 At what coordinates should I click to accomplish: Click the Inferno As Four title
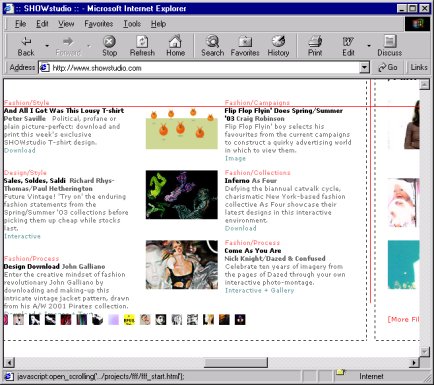tap(251, 181)
